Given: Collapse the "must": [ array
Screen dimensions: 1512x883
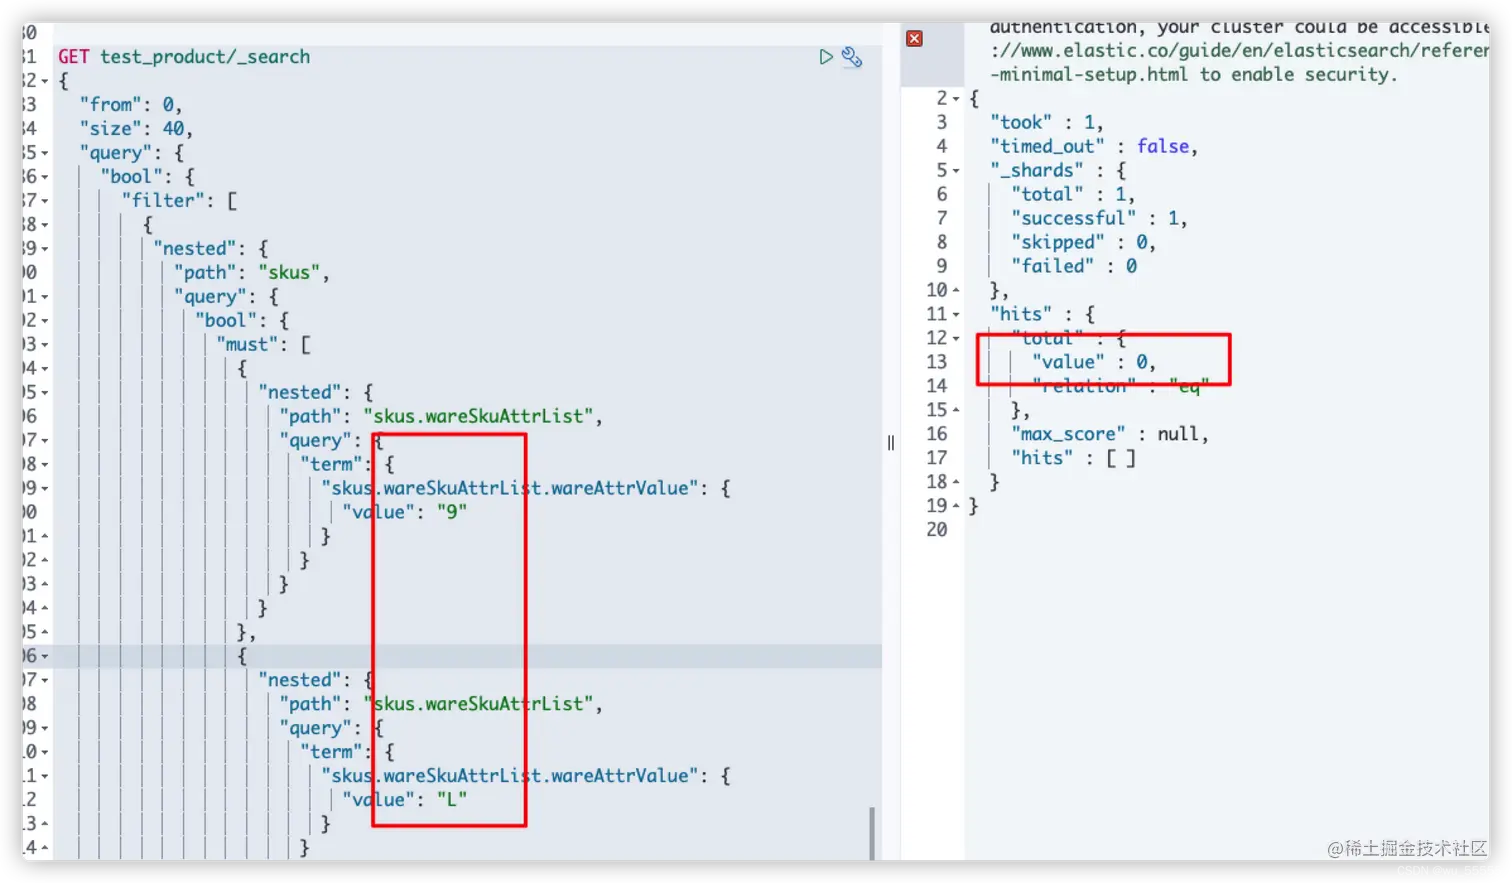Looking at the screenshot, I should [45, 345].
